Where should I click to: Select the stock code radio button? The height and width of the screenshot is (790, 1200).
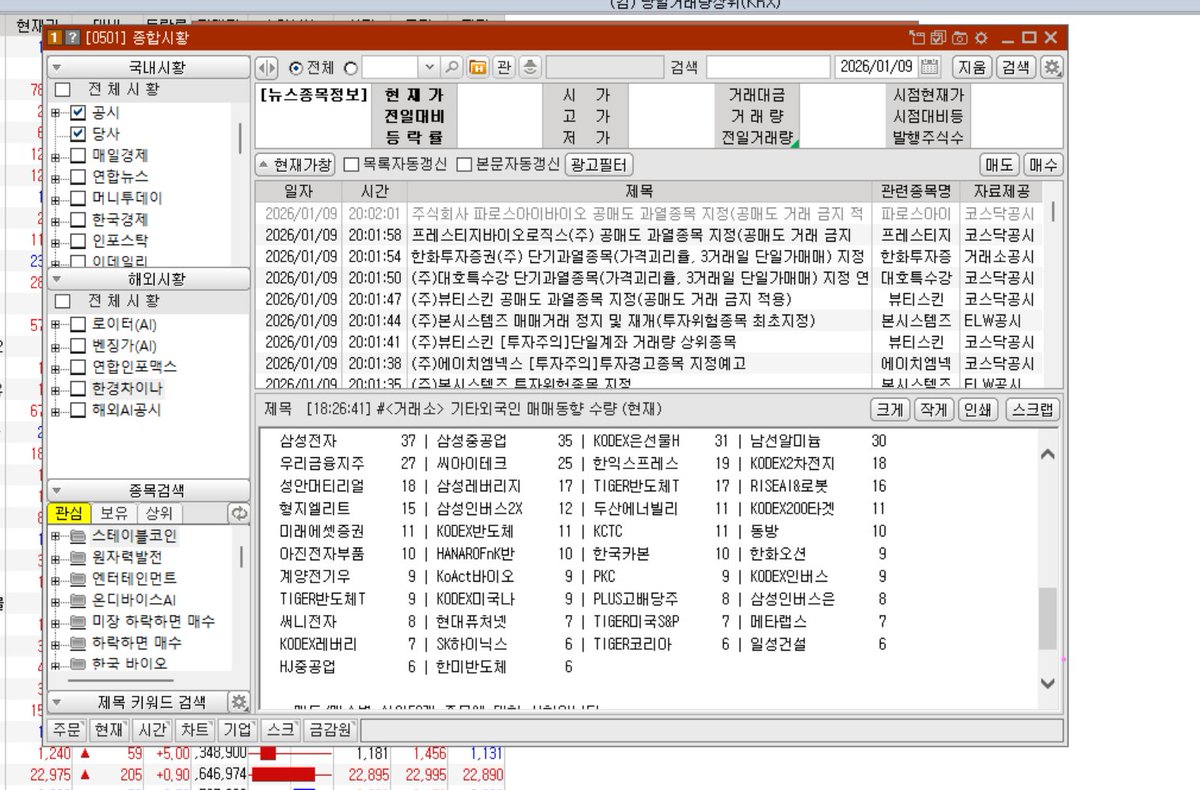tap(350, 68)
